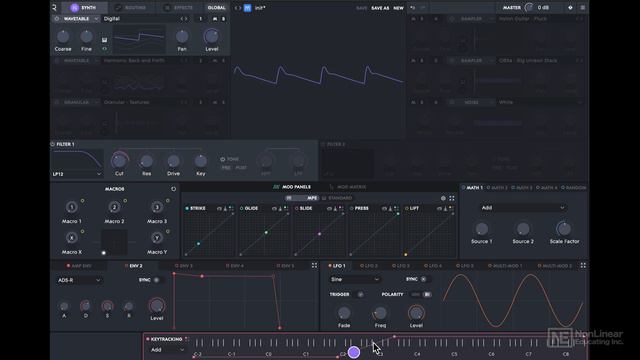
Task: Toggle the LFO Polarity switch
Action: click(421, 294)
